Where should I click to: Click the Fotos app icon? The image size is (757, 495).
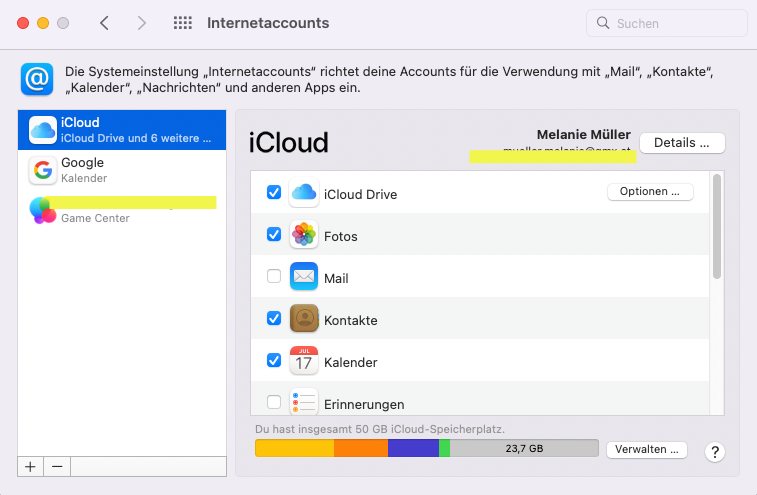coord(304,235)
